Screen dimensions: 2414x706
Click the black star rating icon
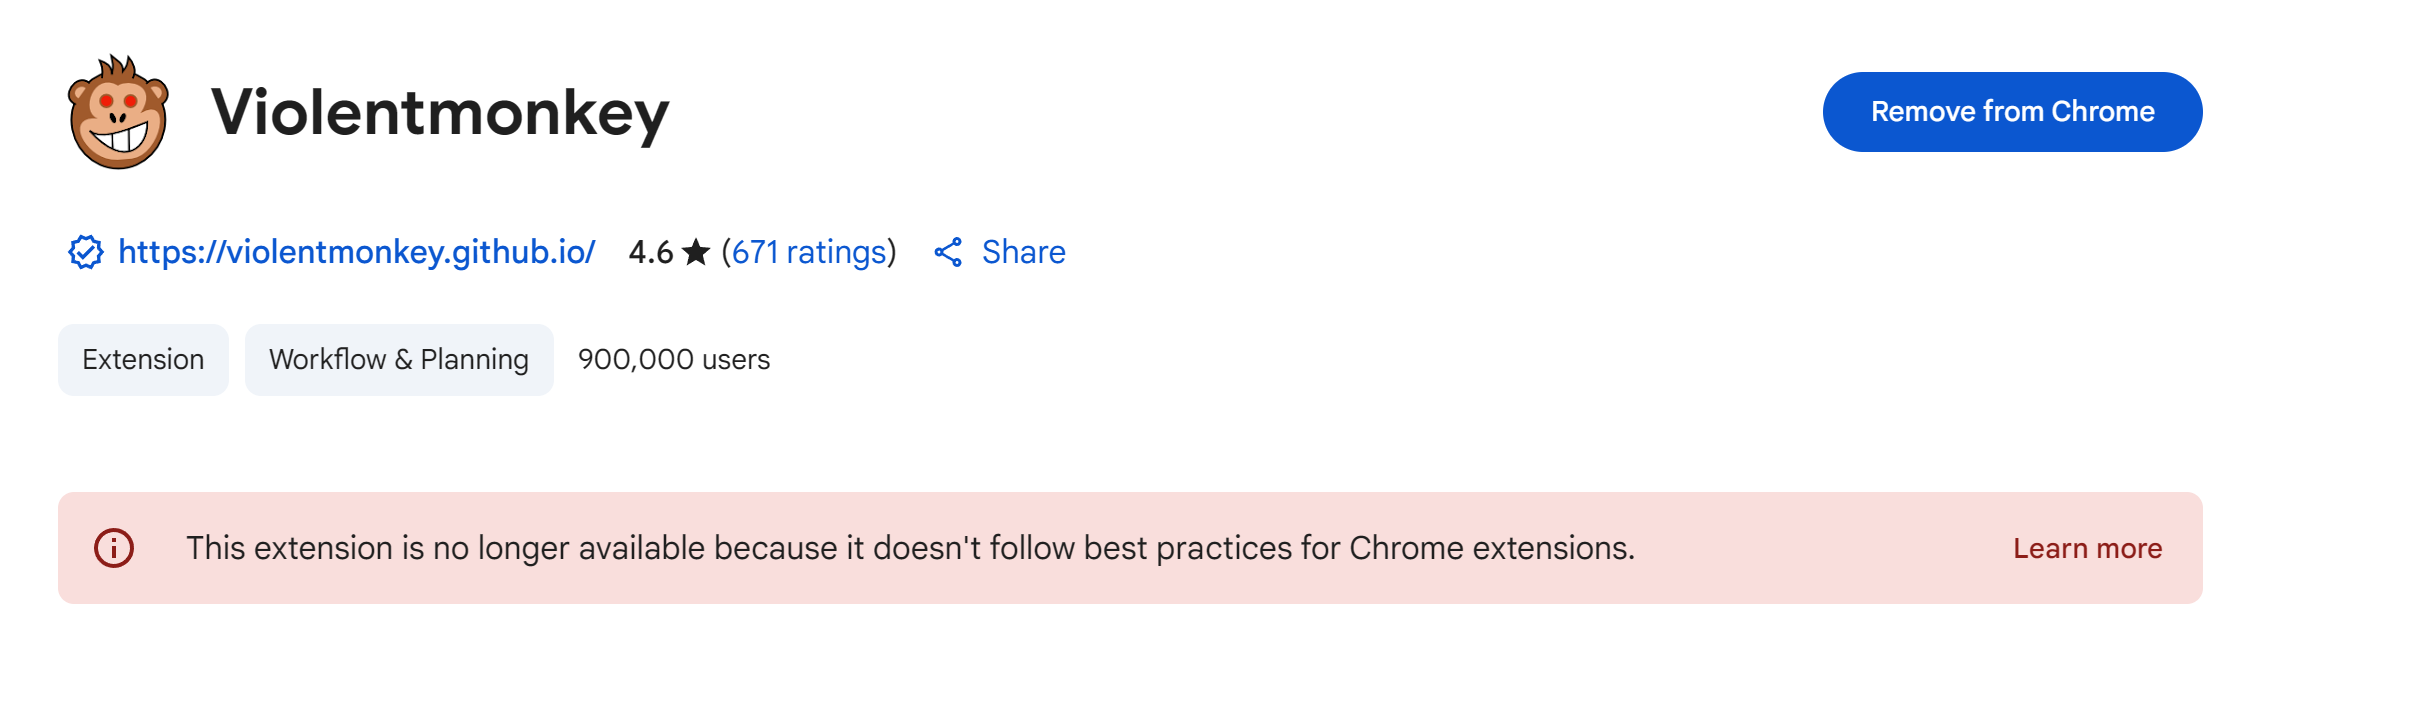696,252
